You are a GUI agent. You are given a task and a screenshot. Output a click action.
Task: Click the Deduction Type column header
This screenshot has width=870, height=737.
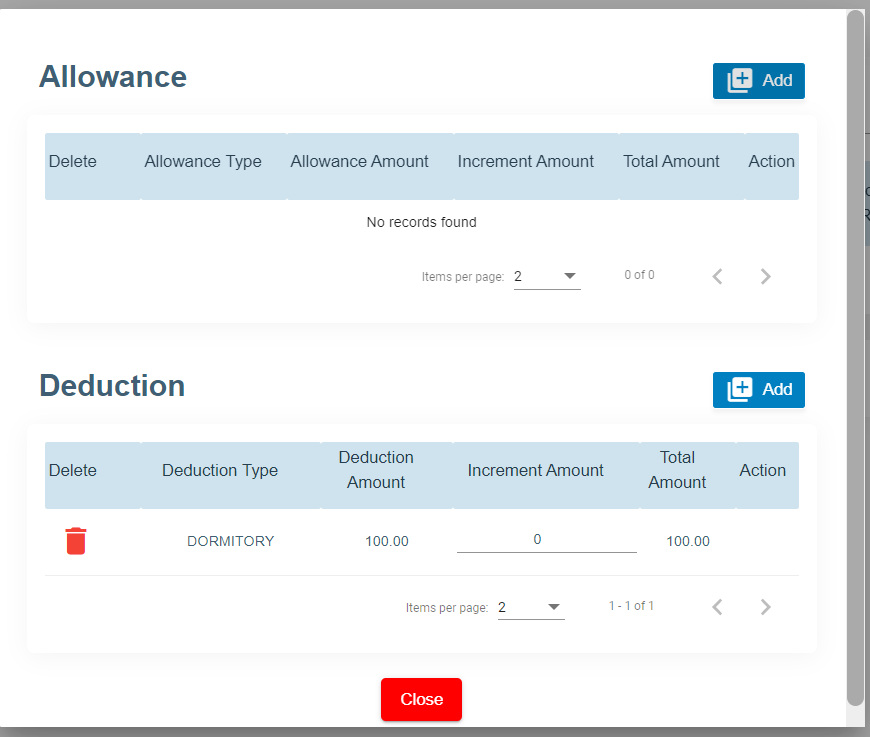220,471
